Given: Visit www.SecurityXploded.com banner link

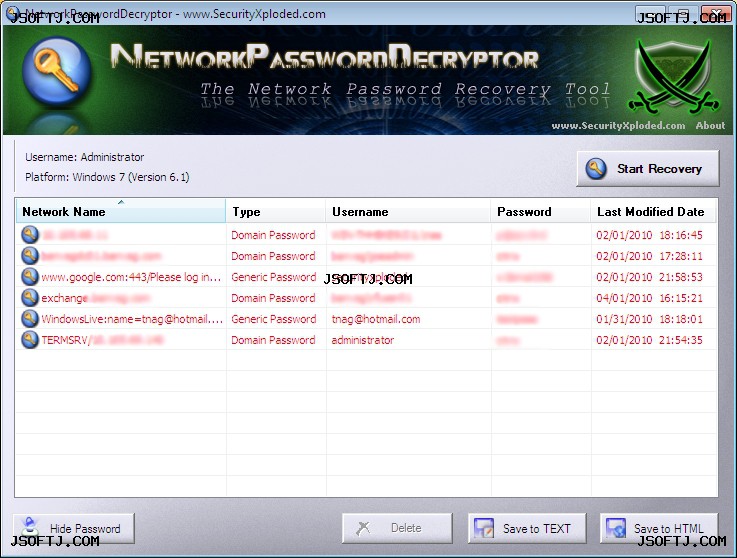Looking at the screenshot, I should (618, 126).
